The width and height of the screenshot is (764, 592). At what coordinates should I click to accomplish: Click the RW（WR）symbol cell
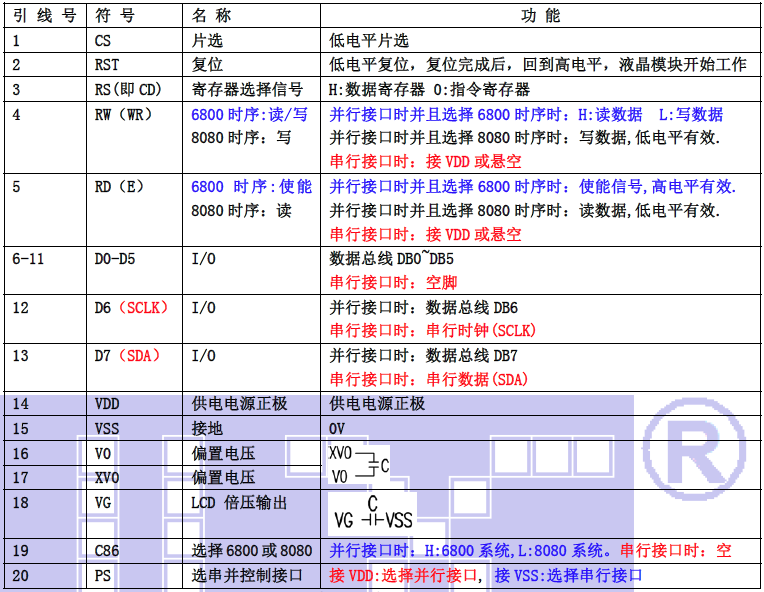(124, 114)
